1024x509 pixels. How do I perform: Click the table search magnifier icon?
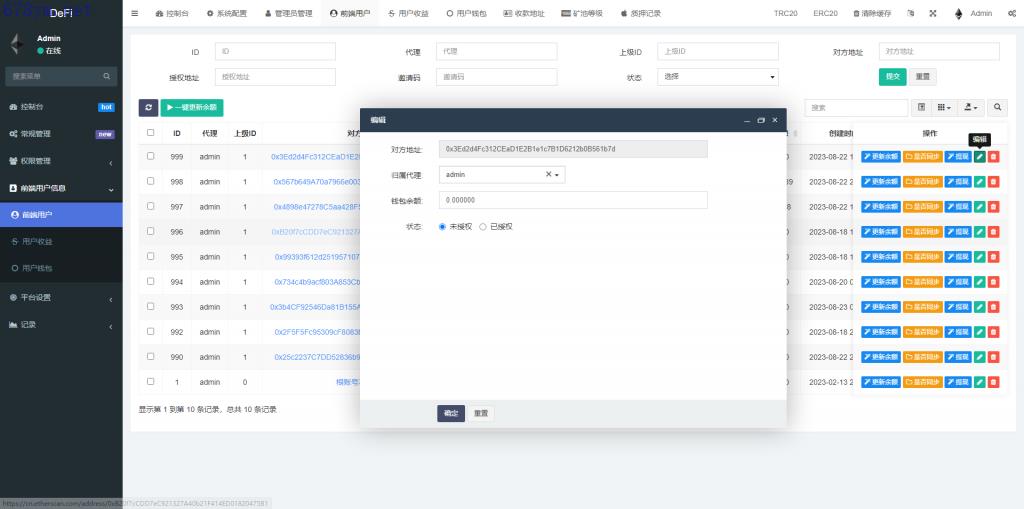997,107
